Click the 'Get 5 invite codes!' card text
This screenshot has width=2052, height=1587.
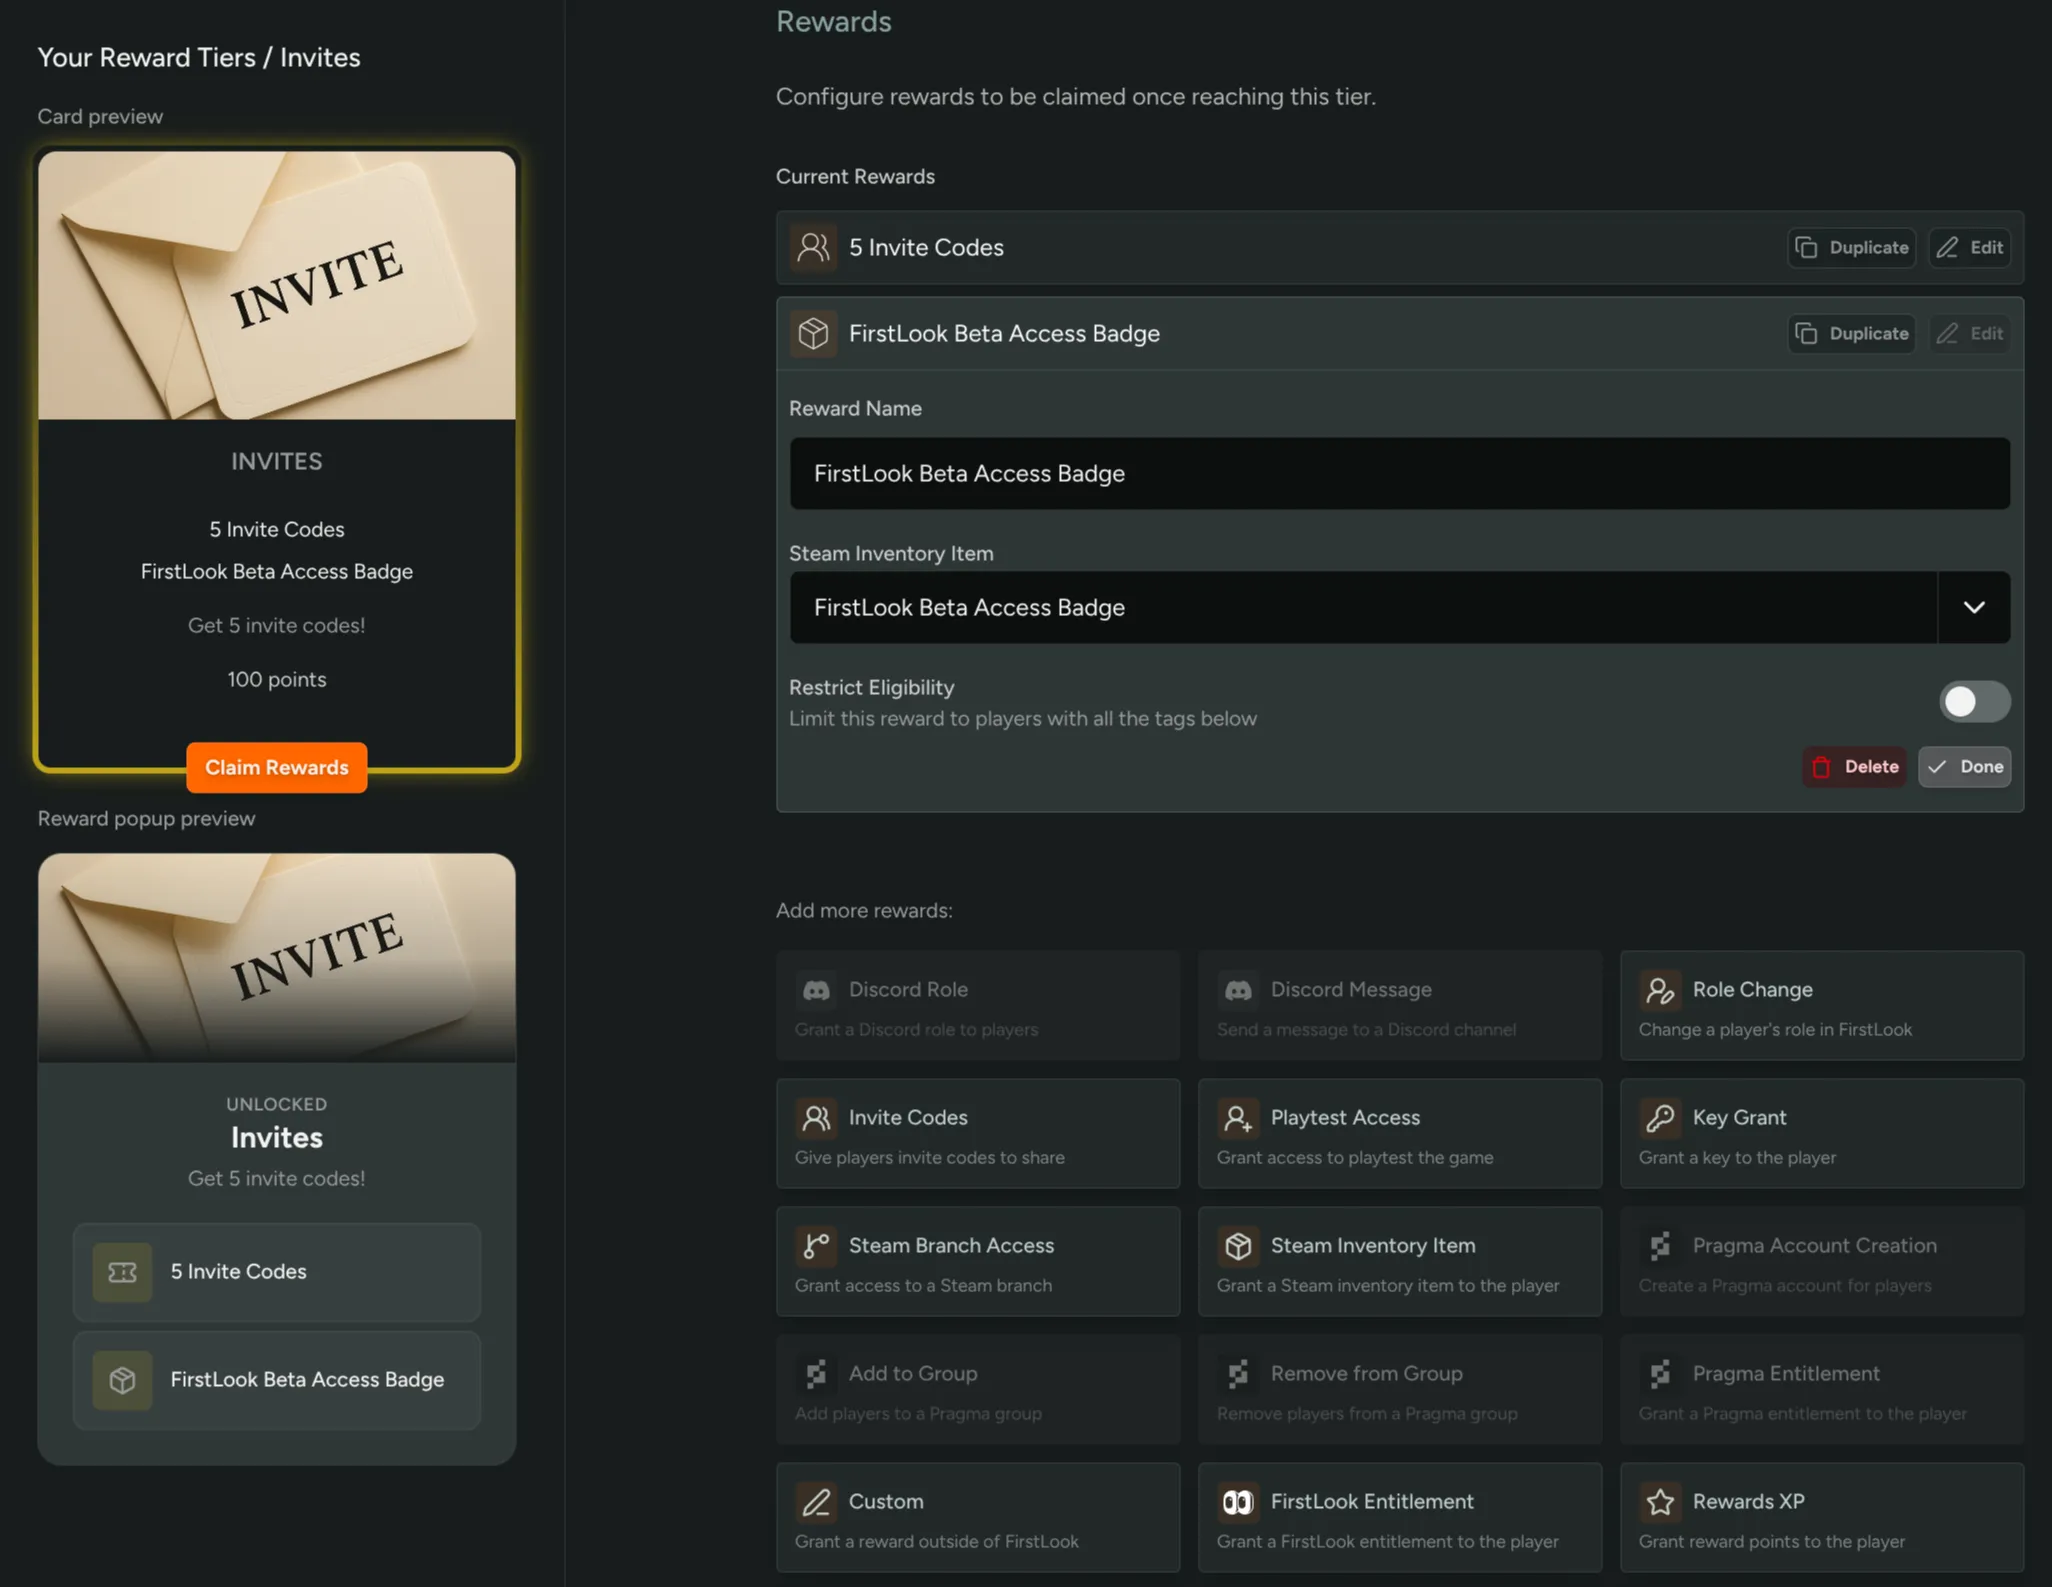point(277,625)
